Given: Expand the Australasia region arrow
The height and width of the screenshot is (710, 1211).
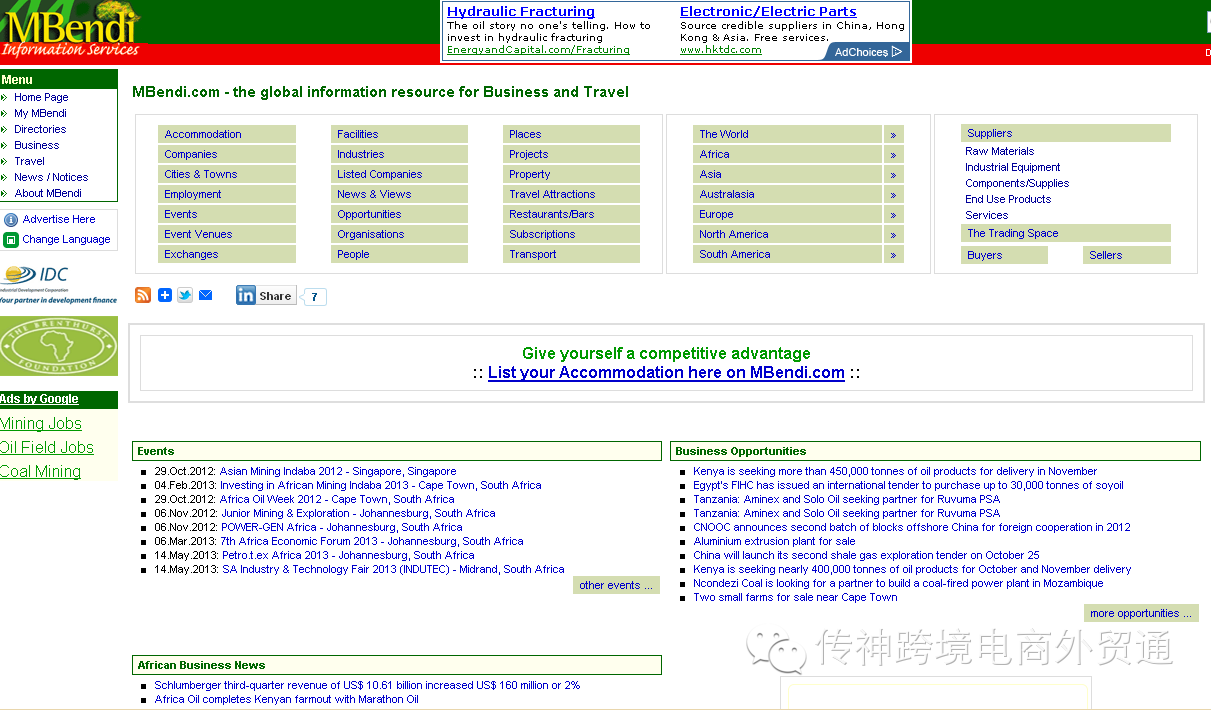Looking at the screenshot, I should (893, 194).
